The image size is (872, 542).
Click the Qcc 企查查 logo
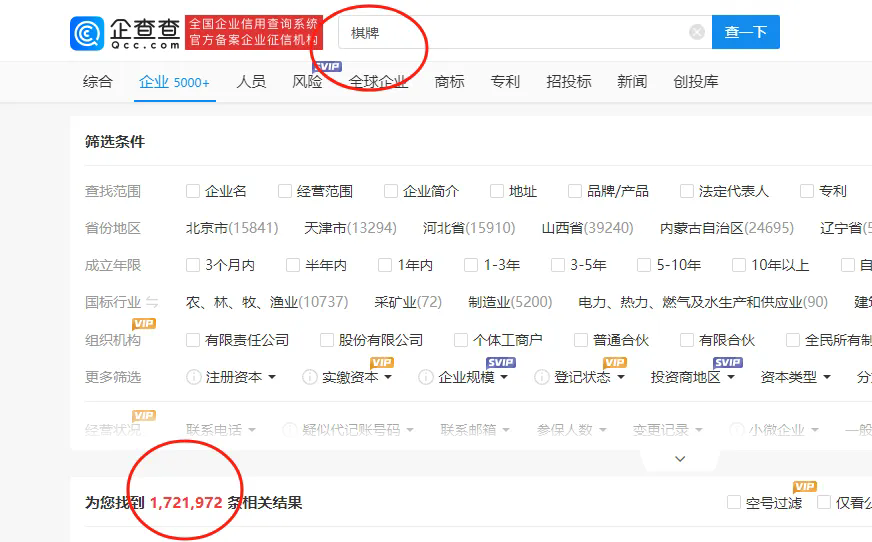click(125, 32)
